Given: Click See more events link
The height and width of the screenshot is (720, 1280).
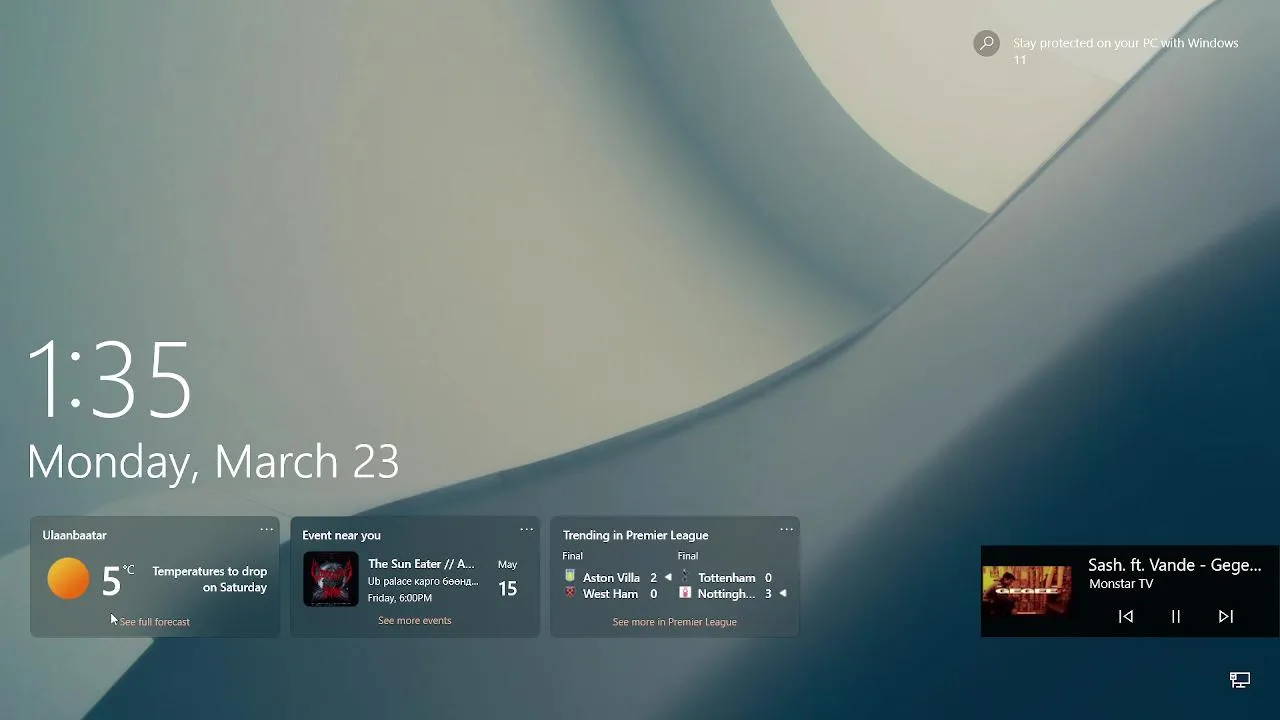Looking at the screenshot, I should tap(415, 621).
